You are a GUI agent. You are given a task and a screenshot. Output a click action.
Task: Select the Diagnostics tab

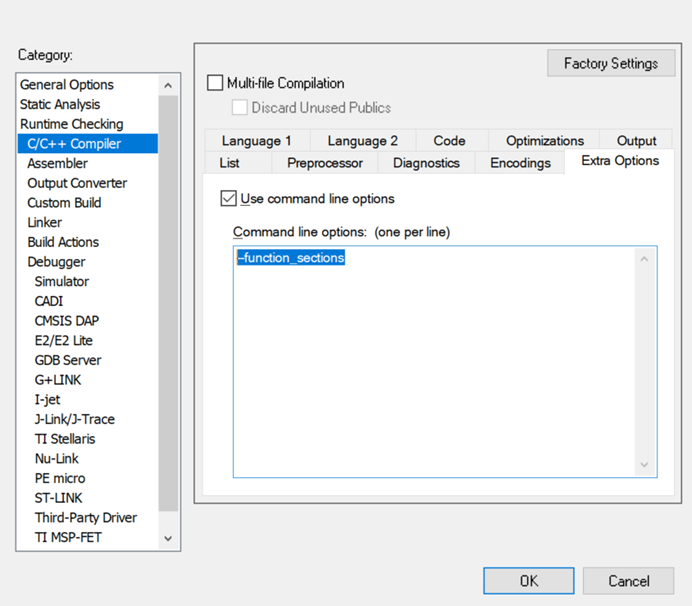coord(426,162)
